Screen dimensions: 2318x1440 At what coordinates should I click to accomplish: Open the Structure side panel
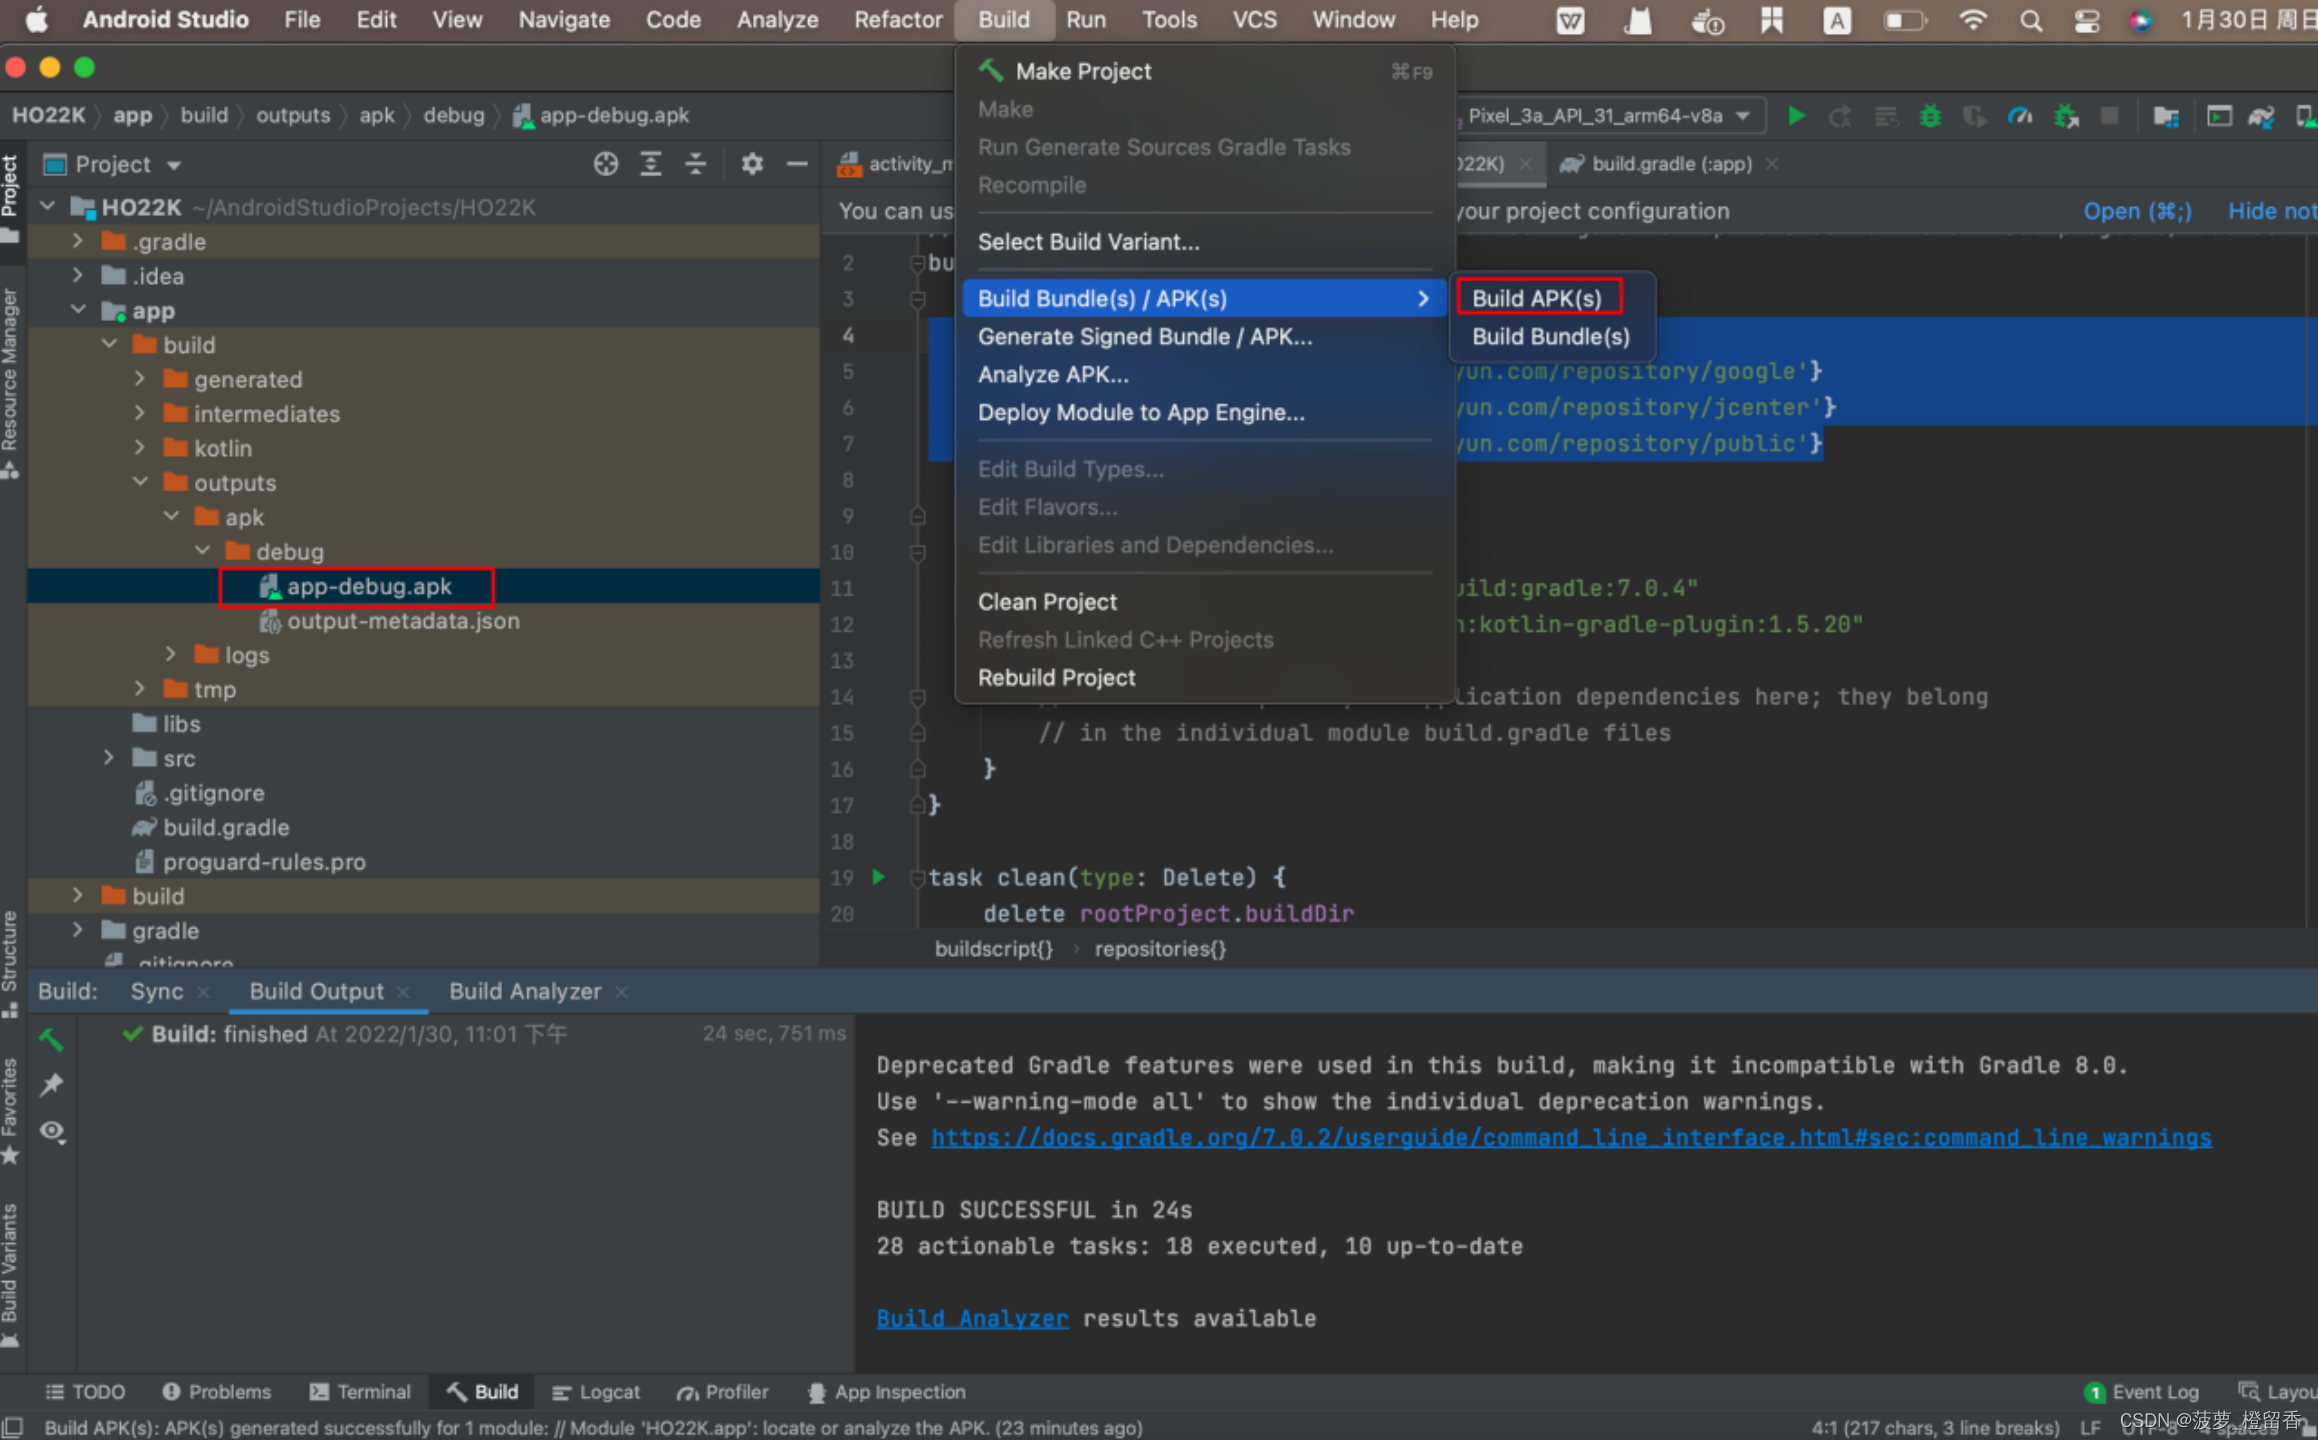point(10,963)
